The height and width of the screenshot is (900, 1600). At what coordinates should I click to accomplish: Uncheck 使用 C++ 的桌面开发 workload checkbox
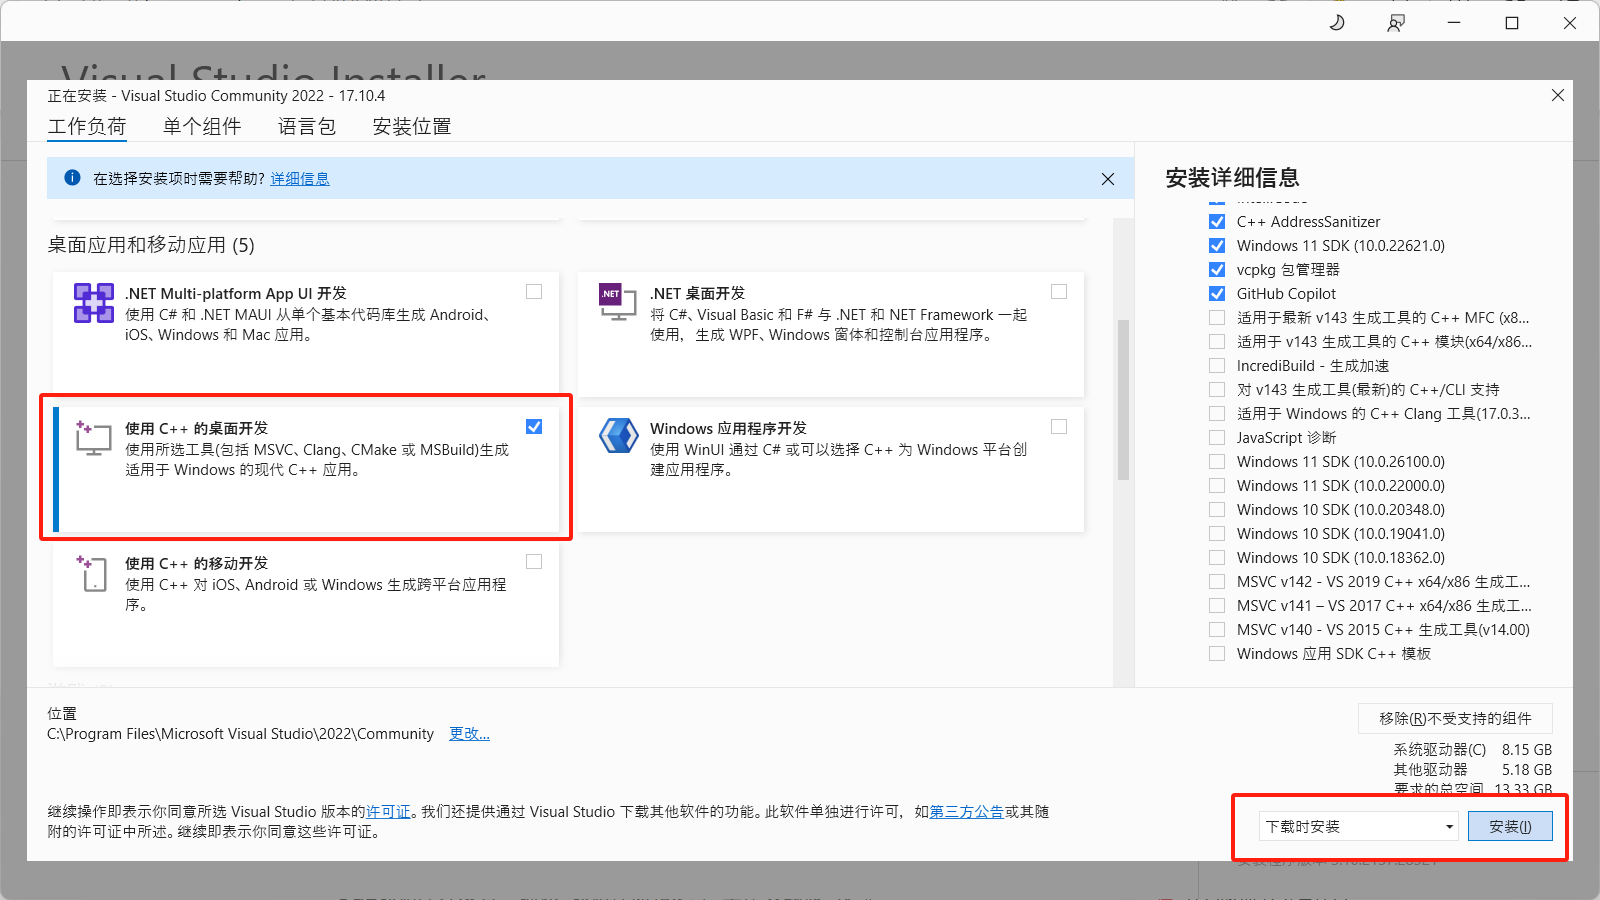[x=534, y=427]
